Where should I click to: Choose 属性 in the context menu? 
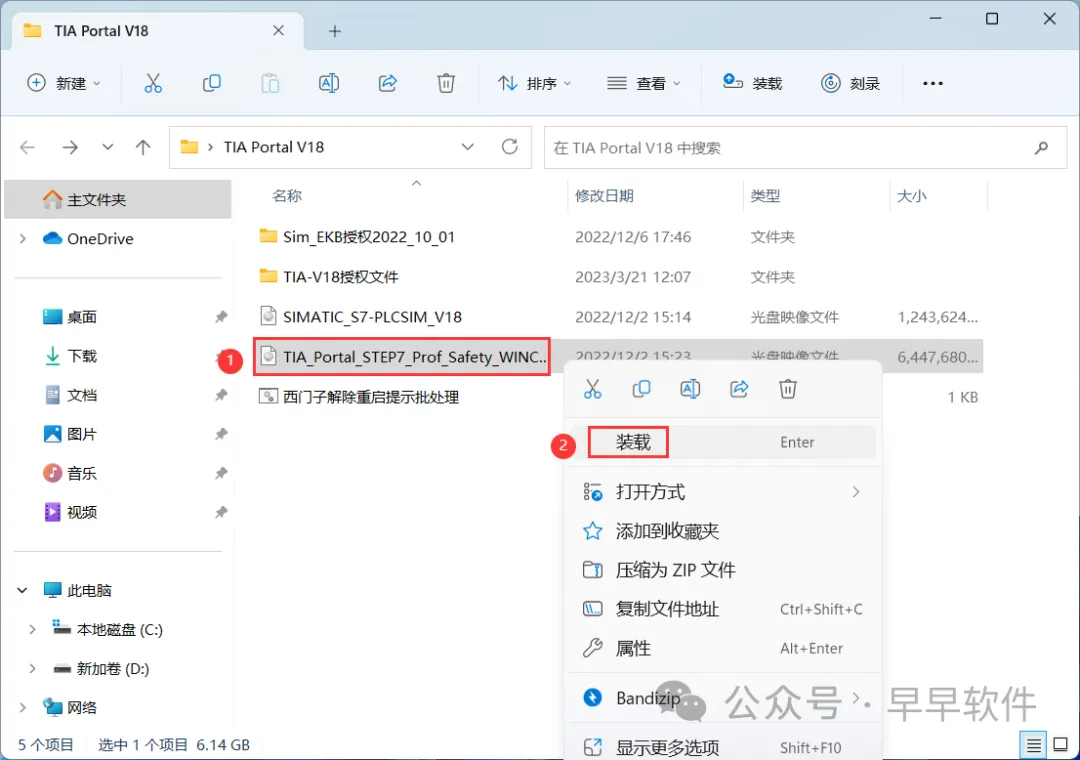723,648
